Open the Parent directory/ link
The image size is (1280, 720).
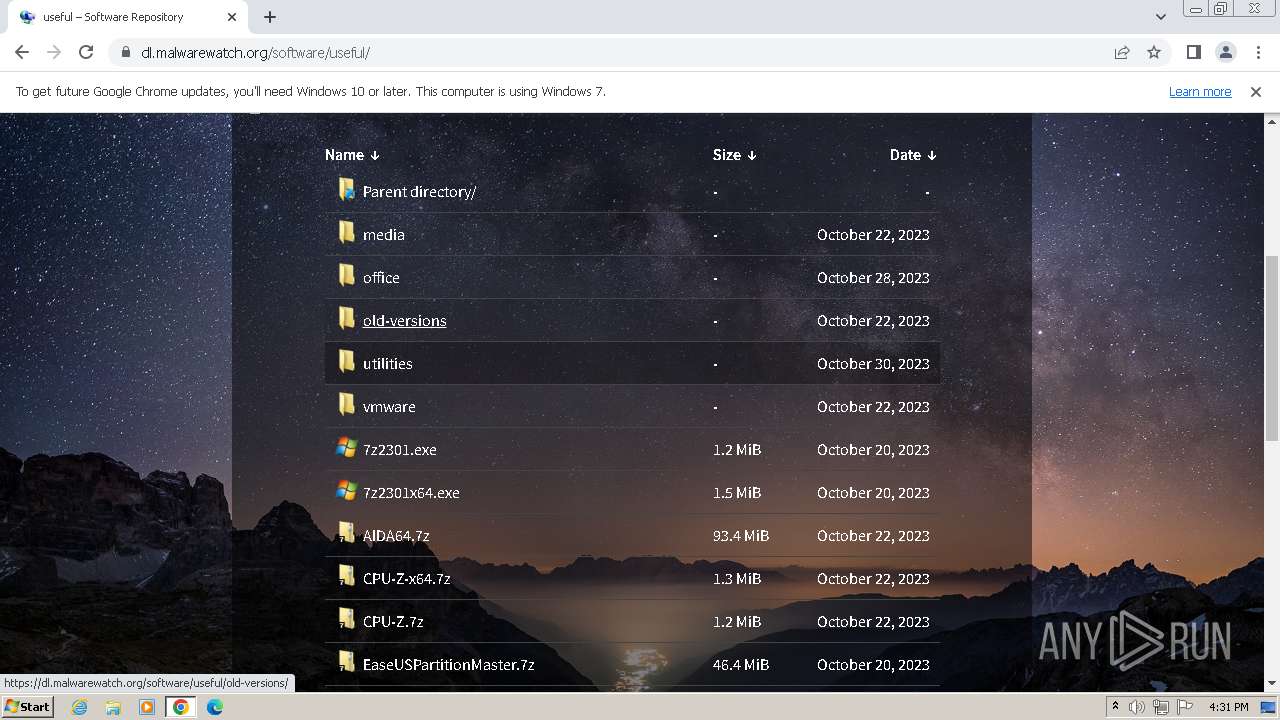pyautogui.click(x=419, y=191)
